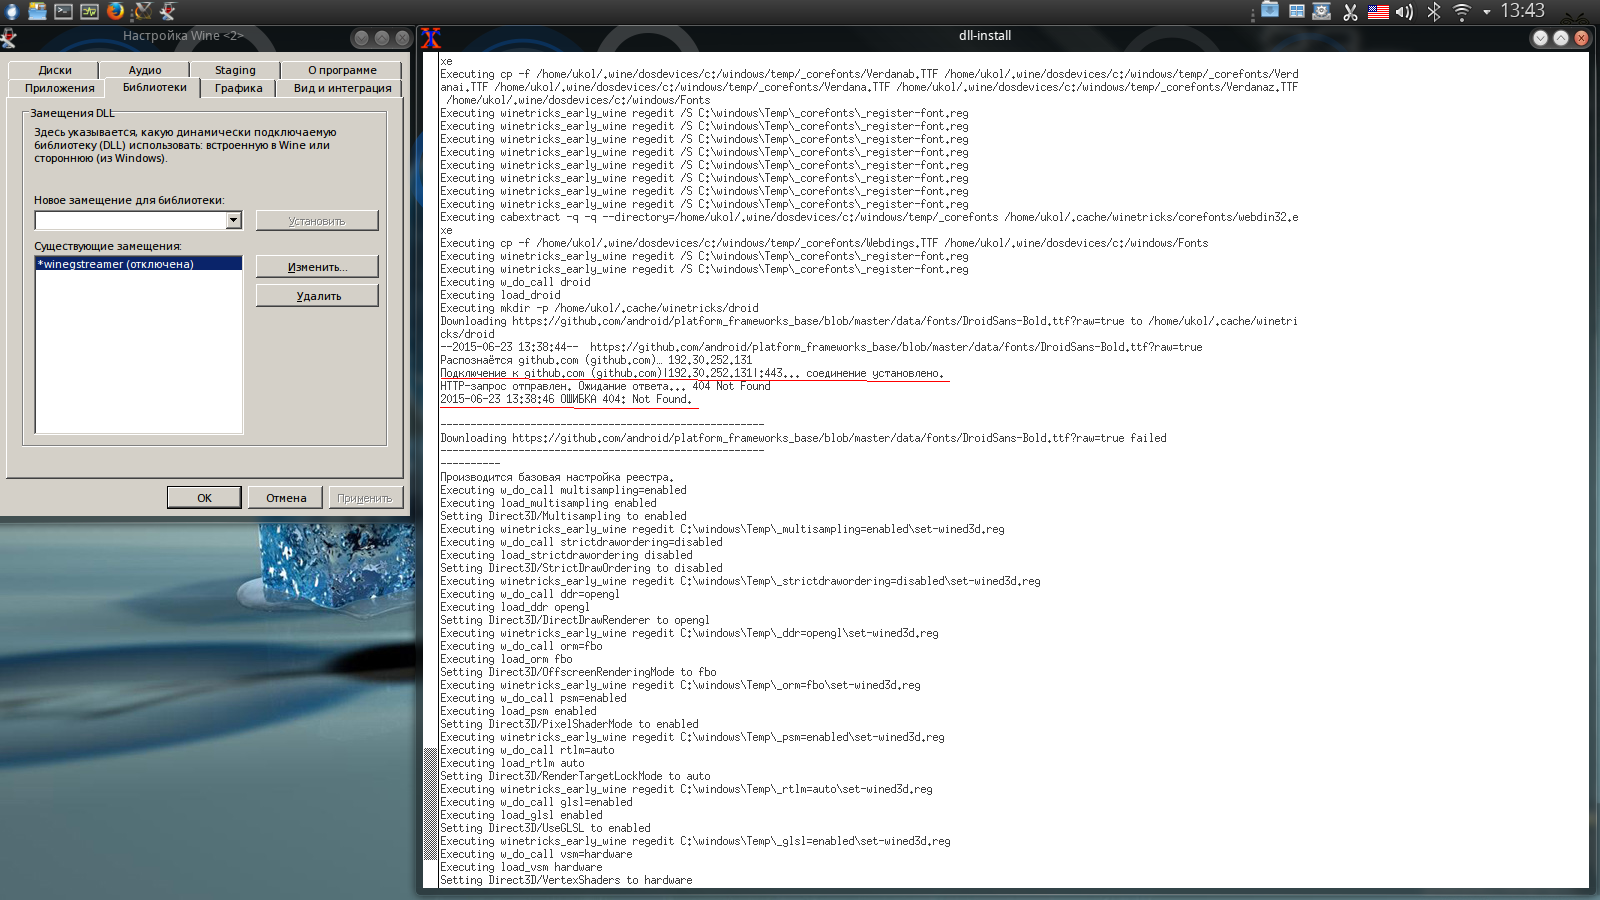This screenshot has width=1600, height=900.
Task: Open the volume control in tray
Action: pos(1405,12)
